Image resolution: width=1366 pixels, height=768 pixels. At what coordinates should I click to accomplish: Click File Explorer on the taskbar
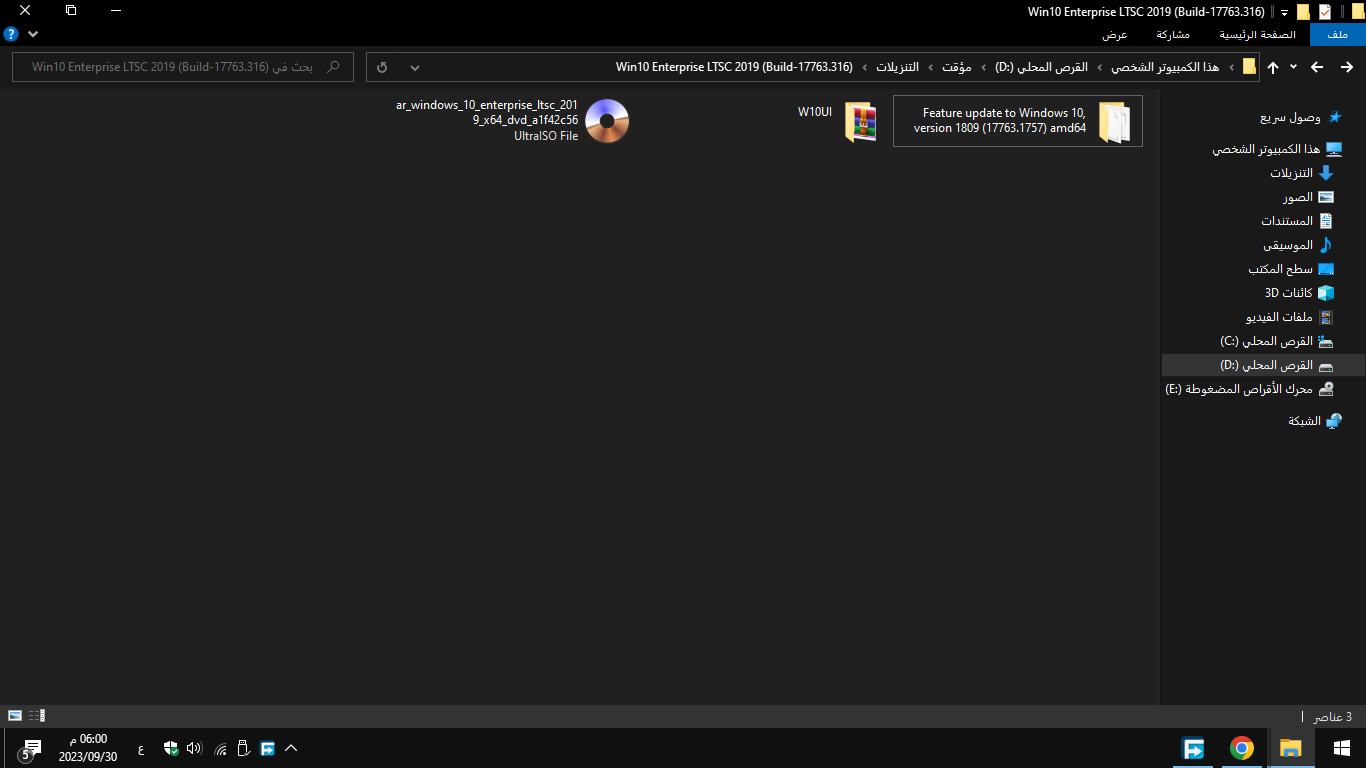pyautogui.click(x=1291, y=748)
